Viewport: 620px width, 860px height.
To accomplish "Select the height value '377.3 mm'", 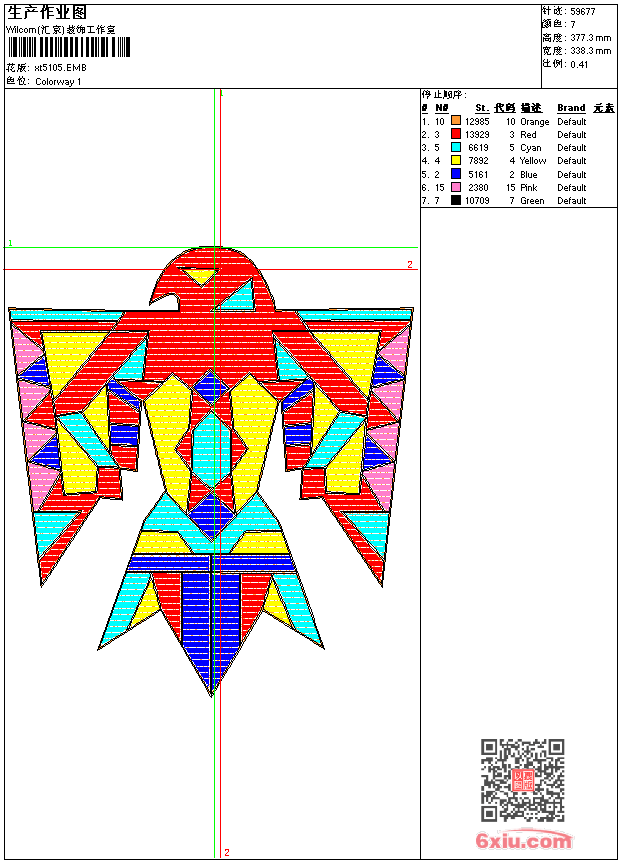I will pyautogui.click(x=590, y=38).
